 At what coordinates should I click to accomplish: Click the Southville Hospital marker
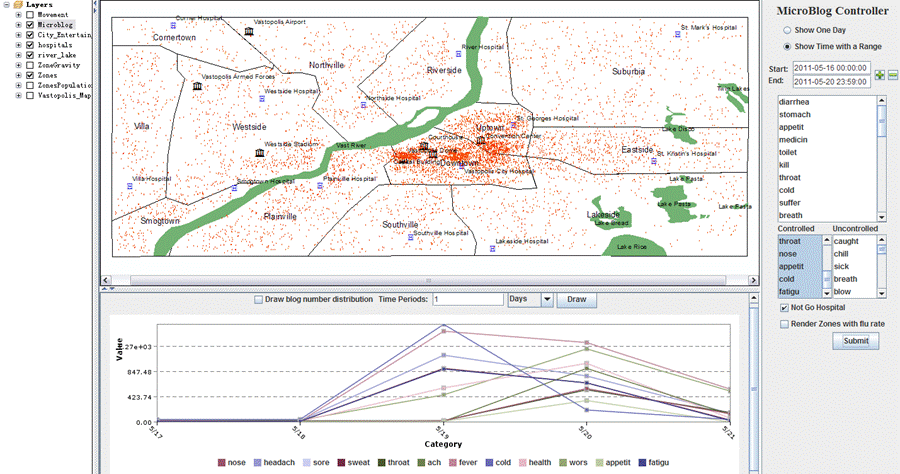click(410, 236)
